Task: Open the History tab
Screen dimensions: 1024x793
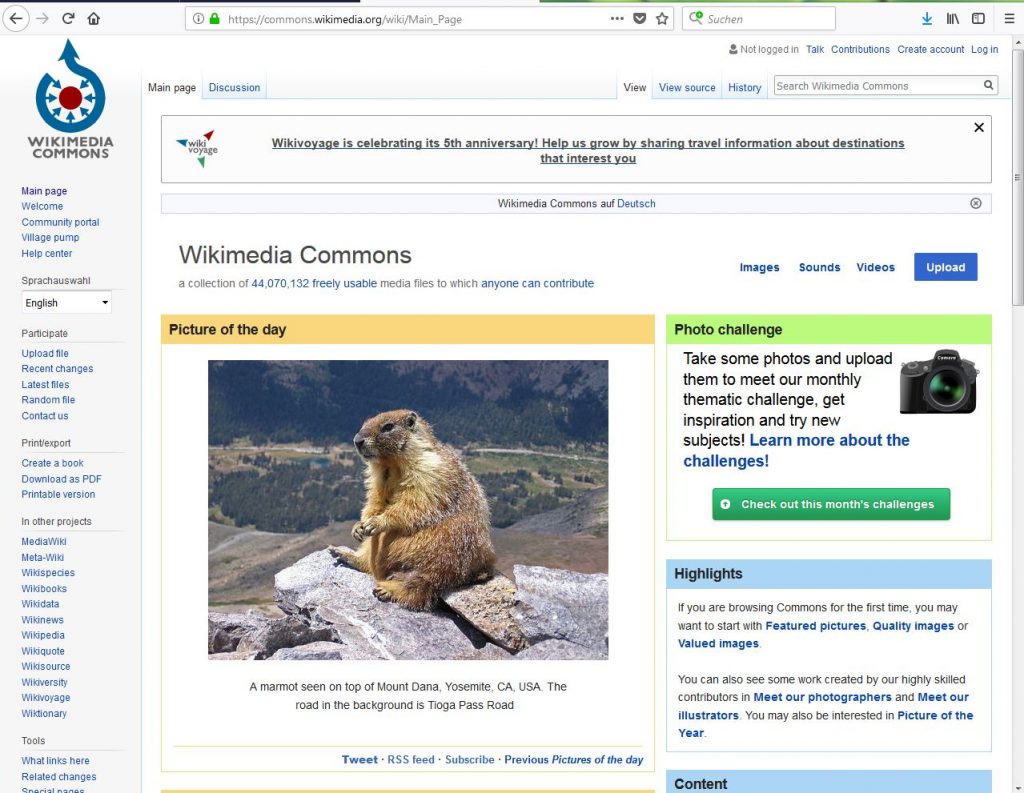Action: point(744,87)
